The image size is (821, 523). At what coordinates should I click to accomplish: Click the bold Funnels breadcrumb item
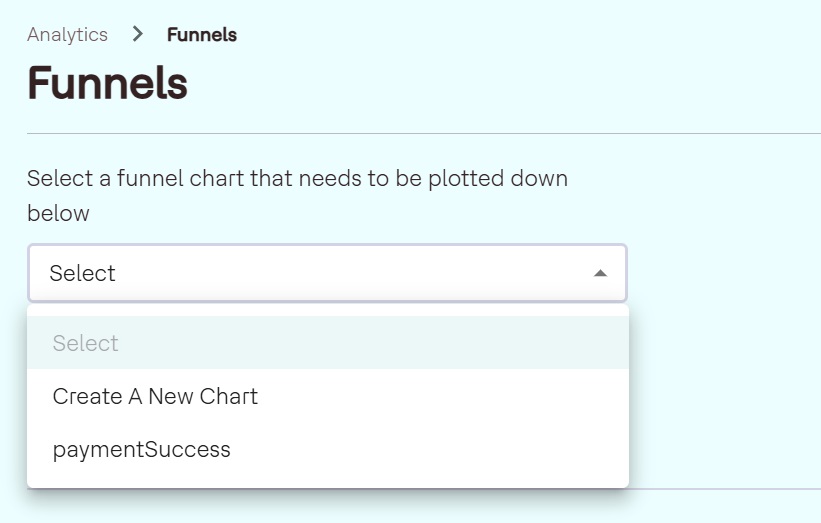201,35
